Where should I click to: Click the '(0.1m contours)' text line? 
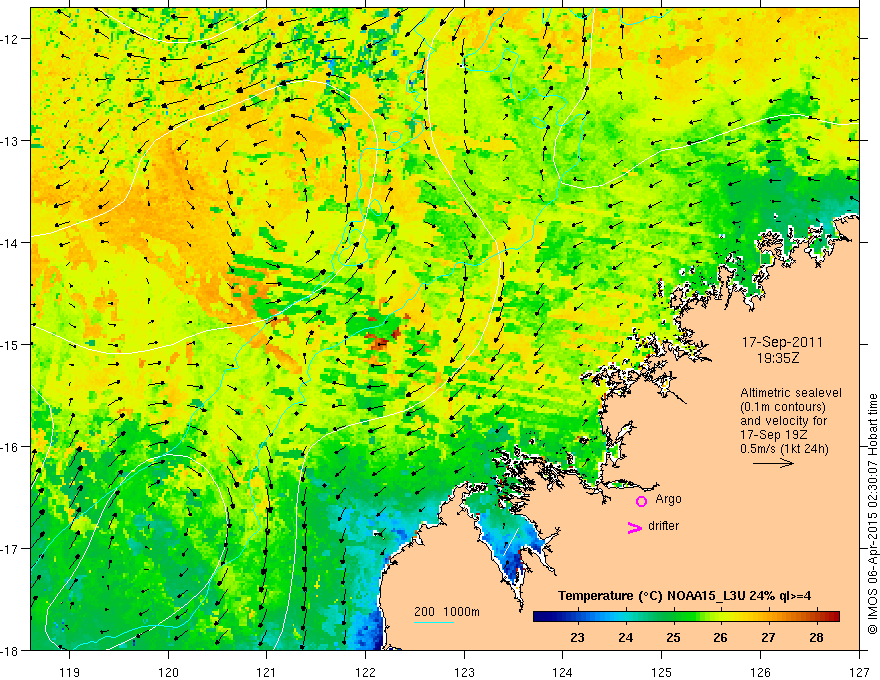783,407
